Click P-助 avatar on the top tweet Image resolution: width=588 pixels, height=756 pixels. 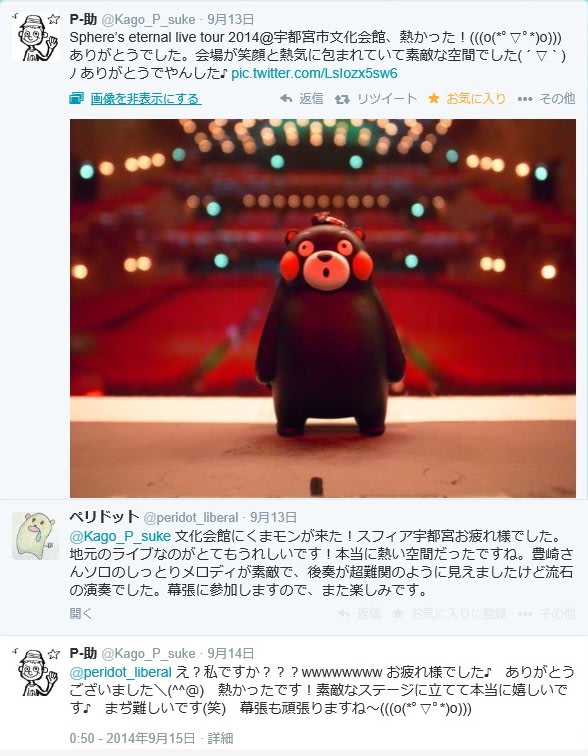pyautogui.click(x=35, y=37)
